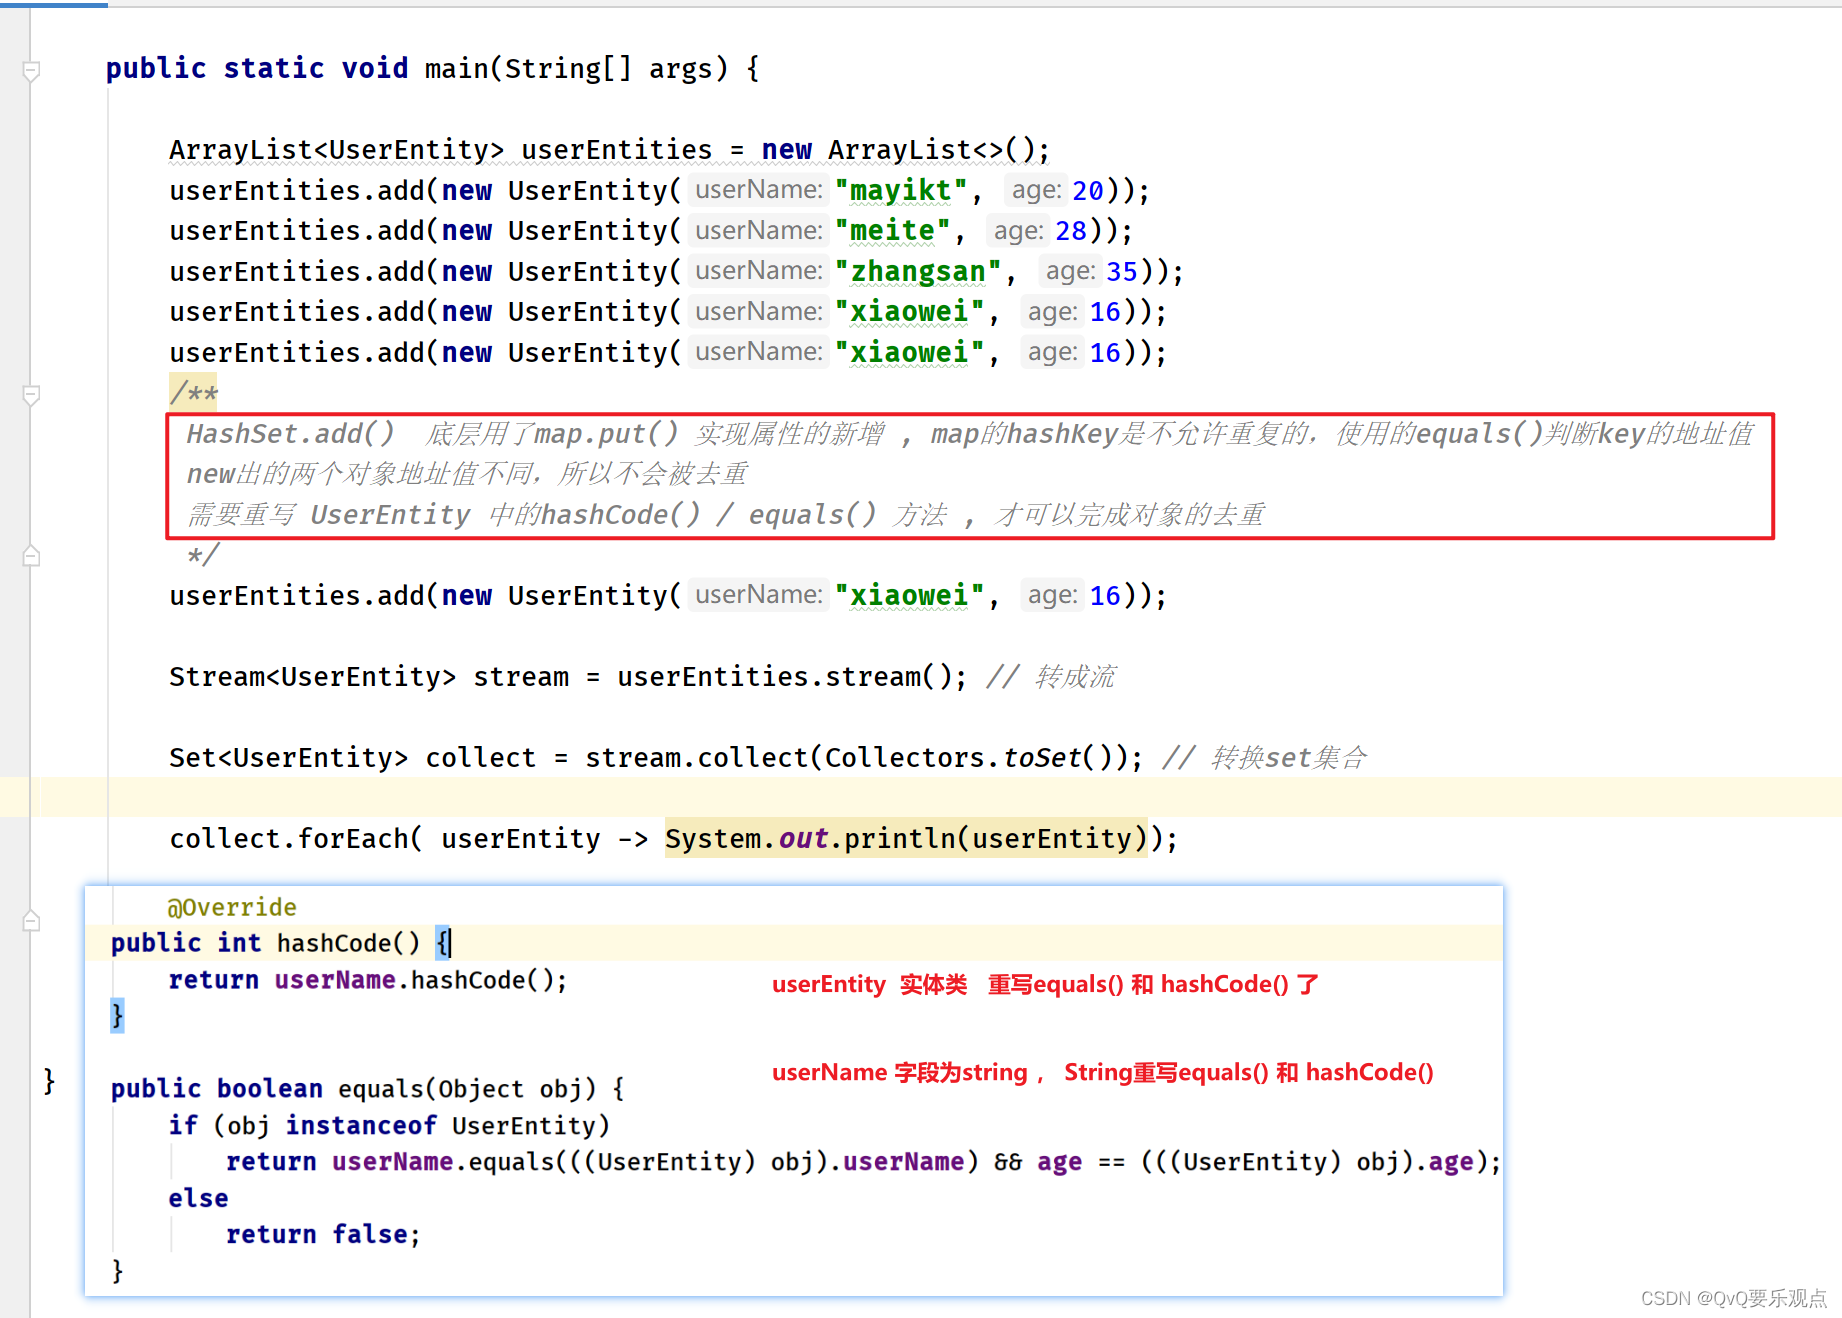Screen dimensions: 1842x1318
Task: Click the userEntities.add line after the comment
Action: click(668, 596)
